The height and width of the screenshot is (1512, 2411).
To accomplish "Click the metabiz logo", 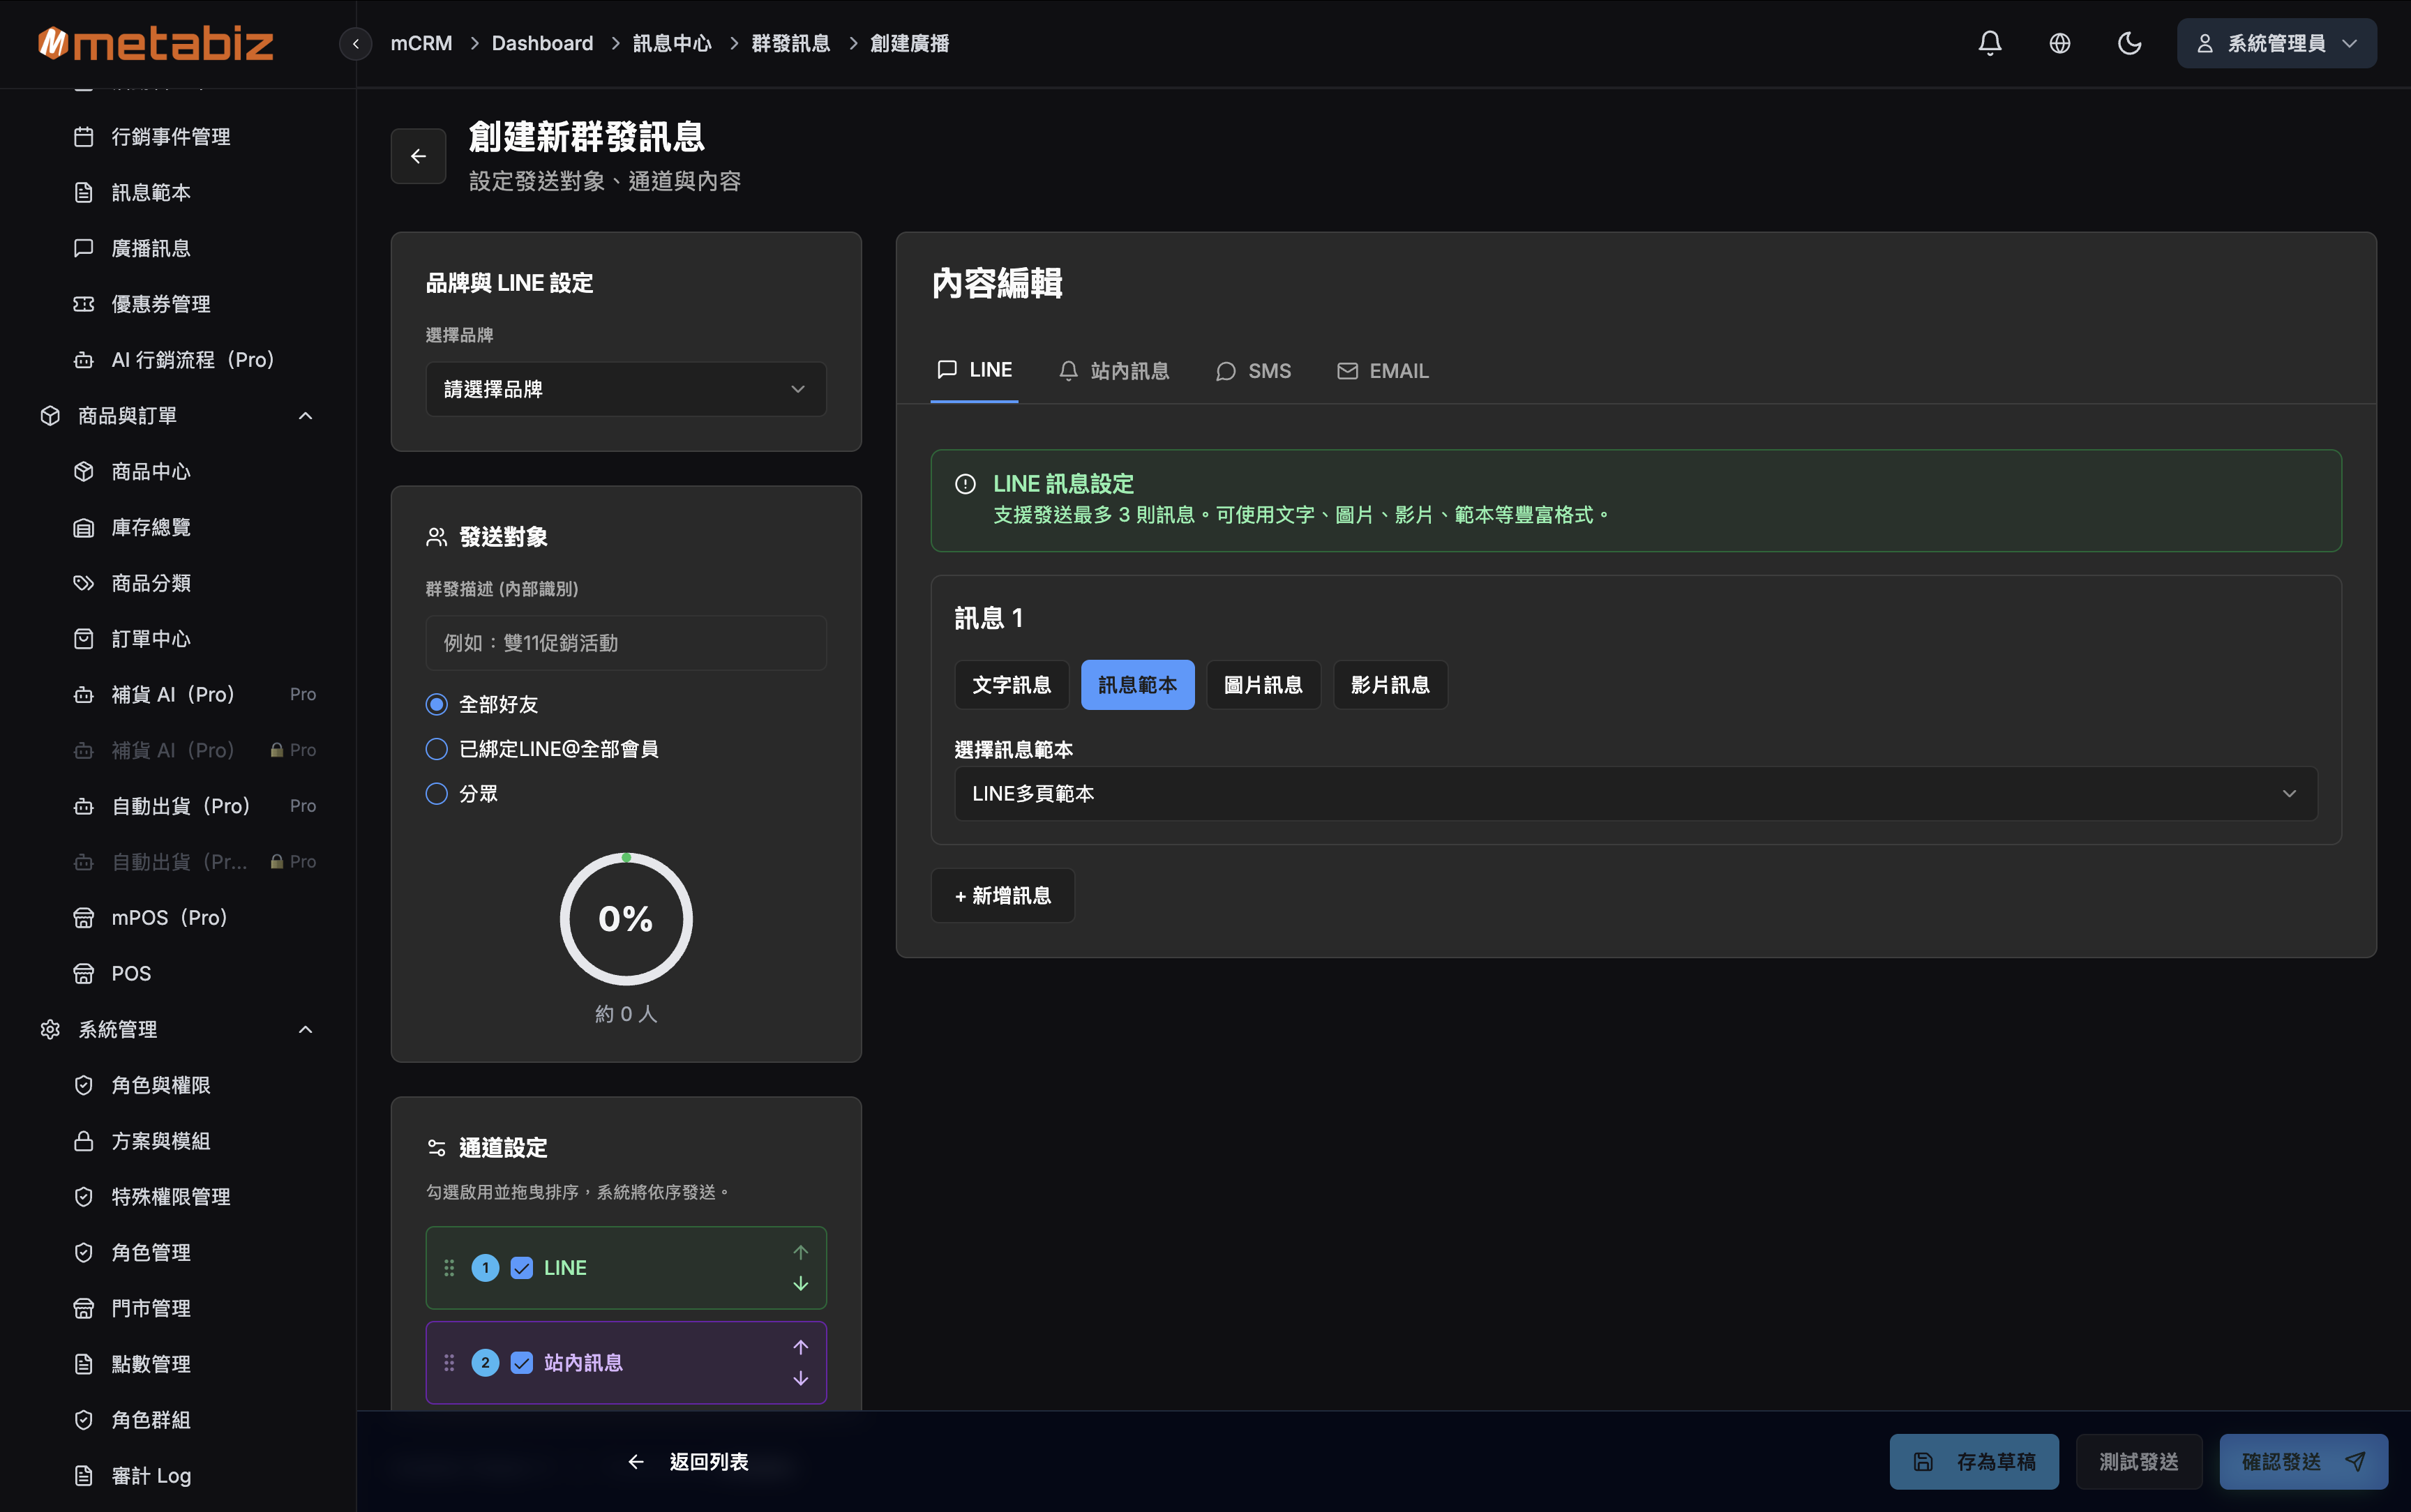I will point(155,42).
